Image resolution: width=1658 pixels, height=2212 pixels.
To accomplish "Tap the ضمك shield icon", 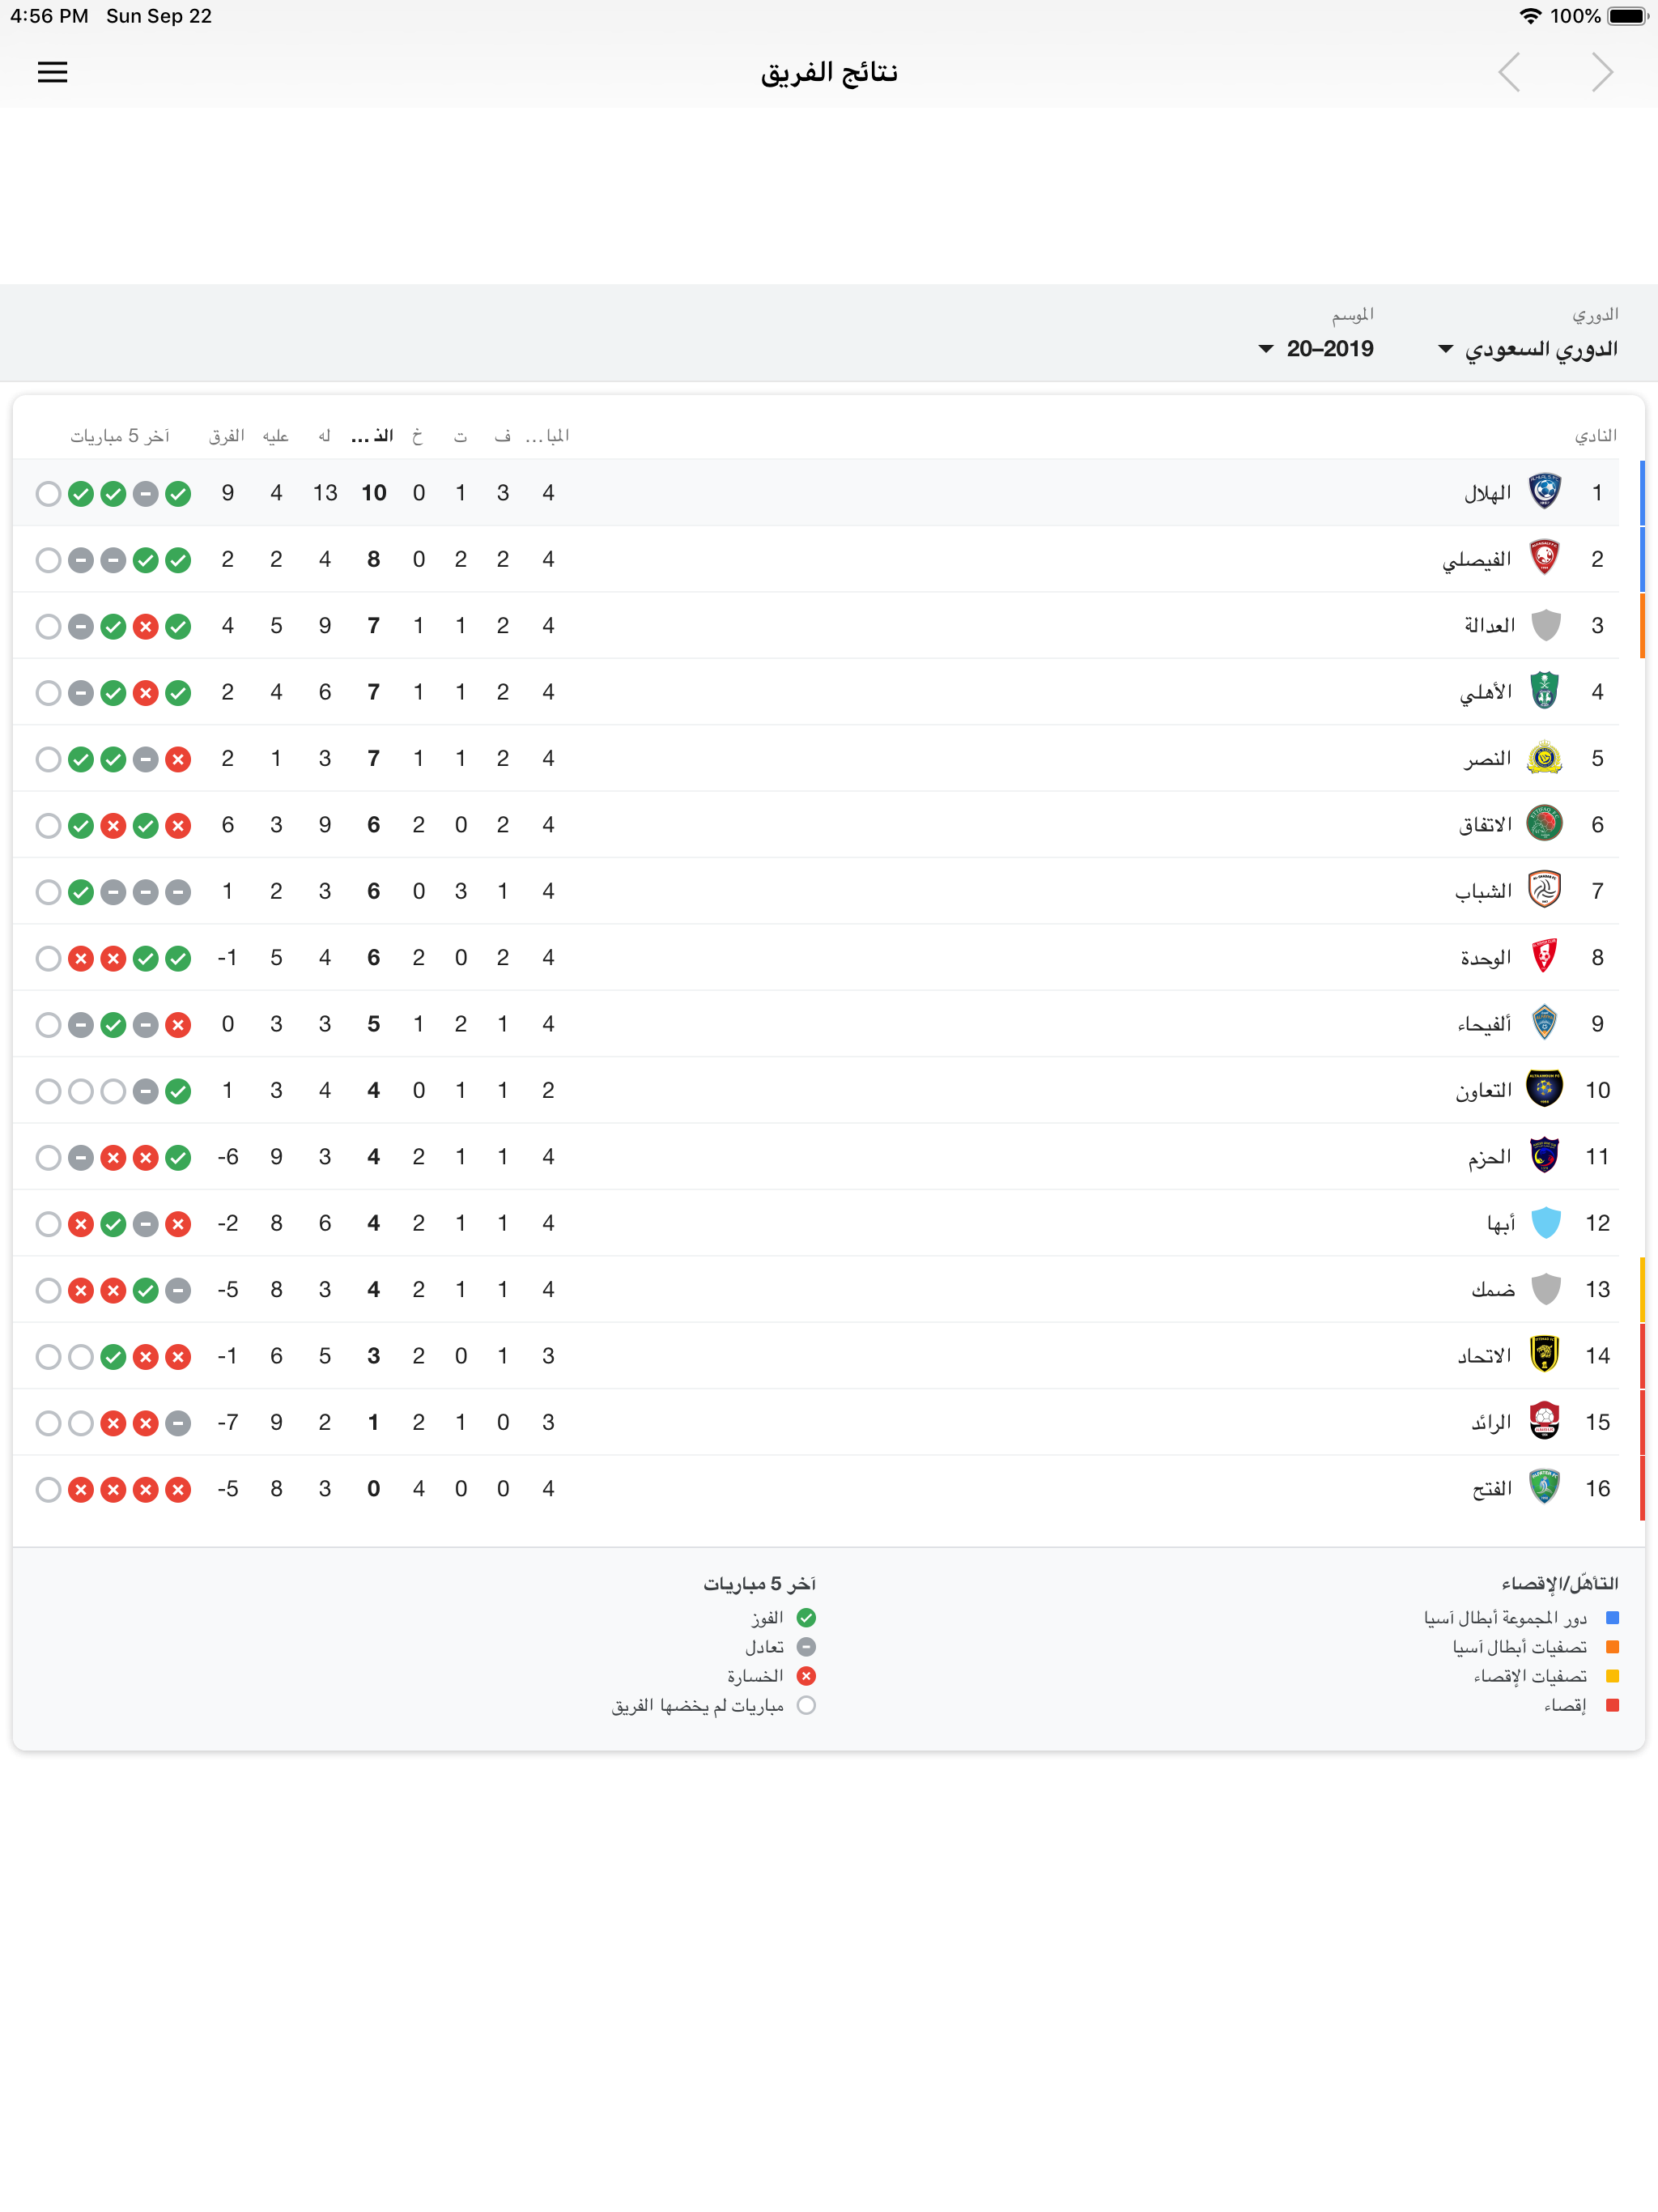I will [x=1545, y=1289].
